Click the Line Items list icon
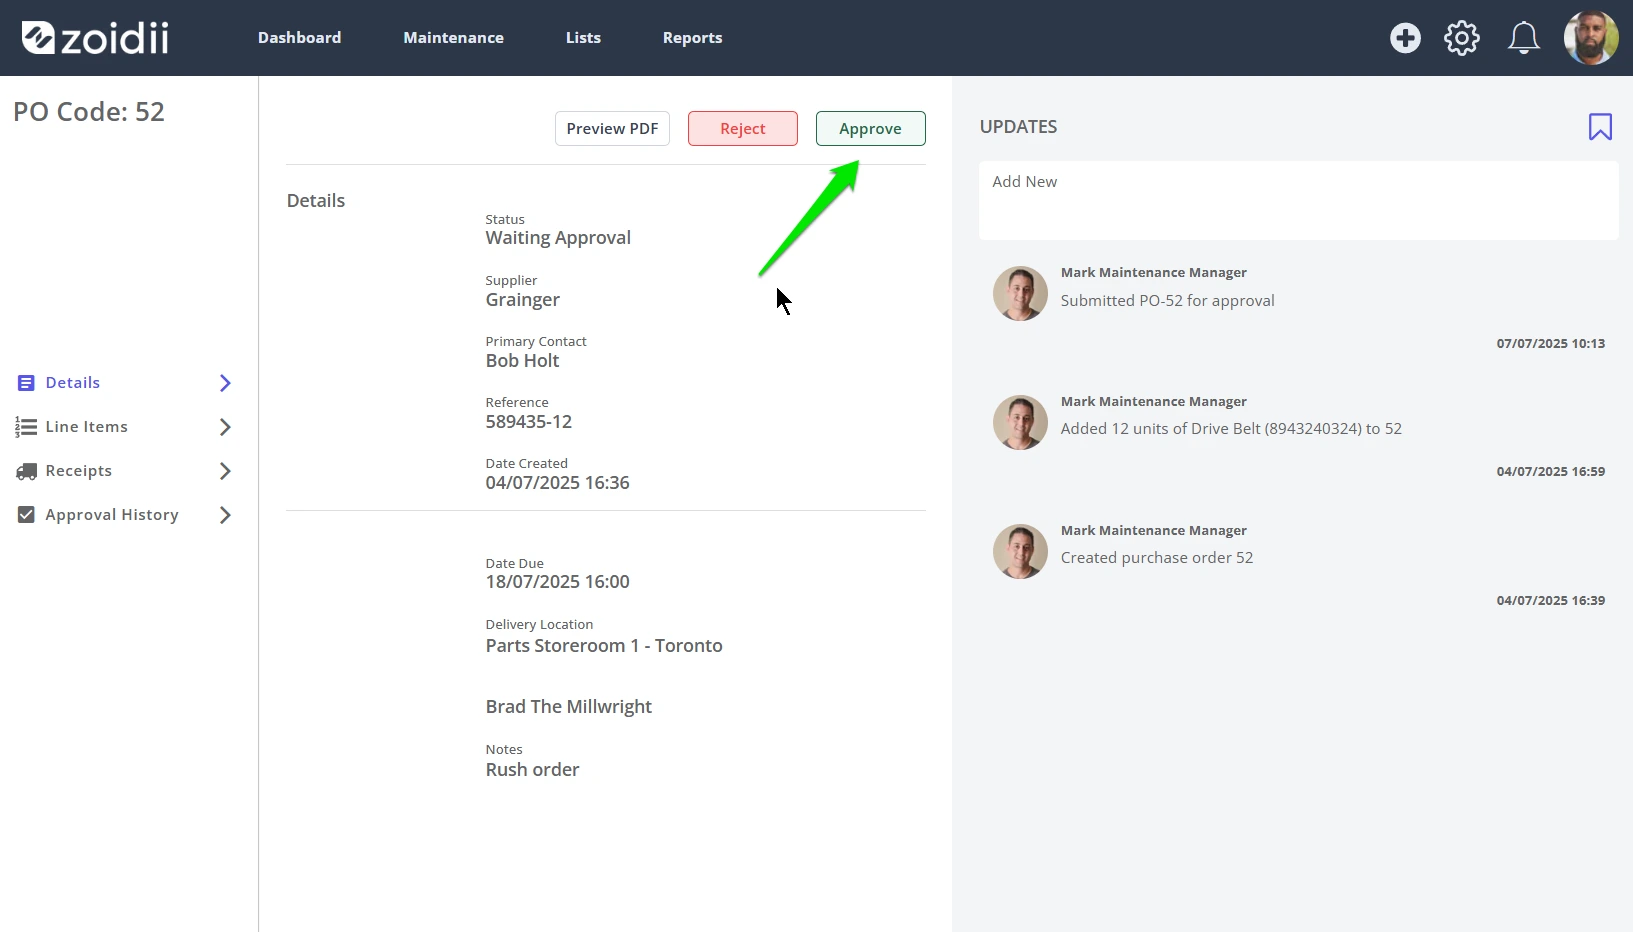Viewport: 1633px width, 932px height. coord(26,427)
